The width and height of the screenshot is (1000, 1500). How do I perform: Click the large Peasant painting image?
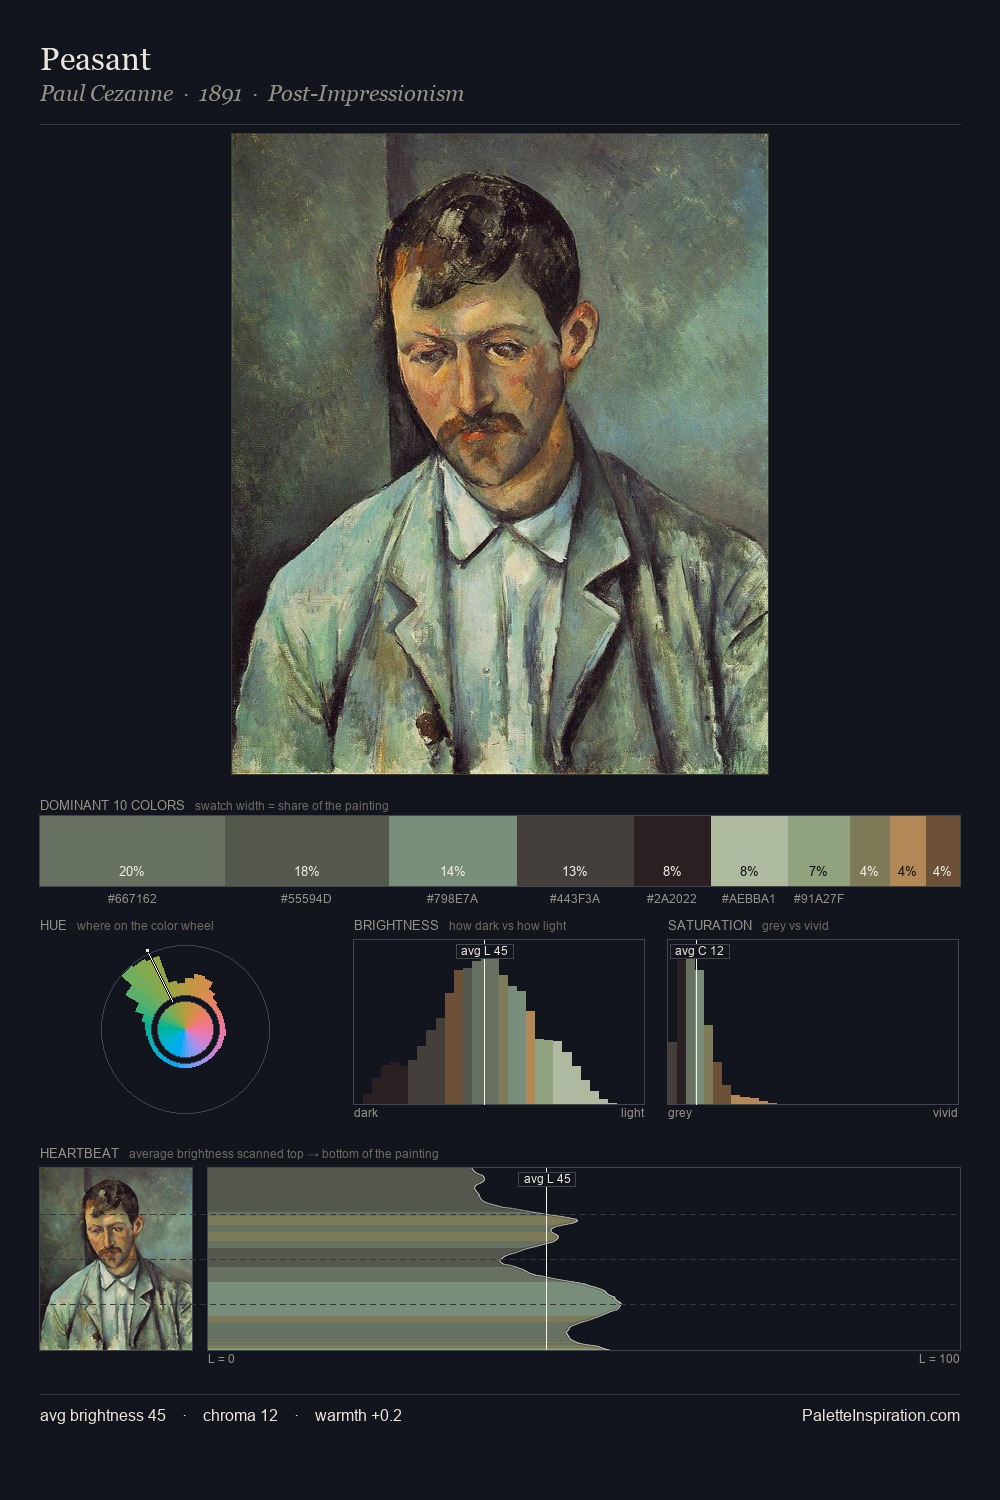coord(500,454)
